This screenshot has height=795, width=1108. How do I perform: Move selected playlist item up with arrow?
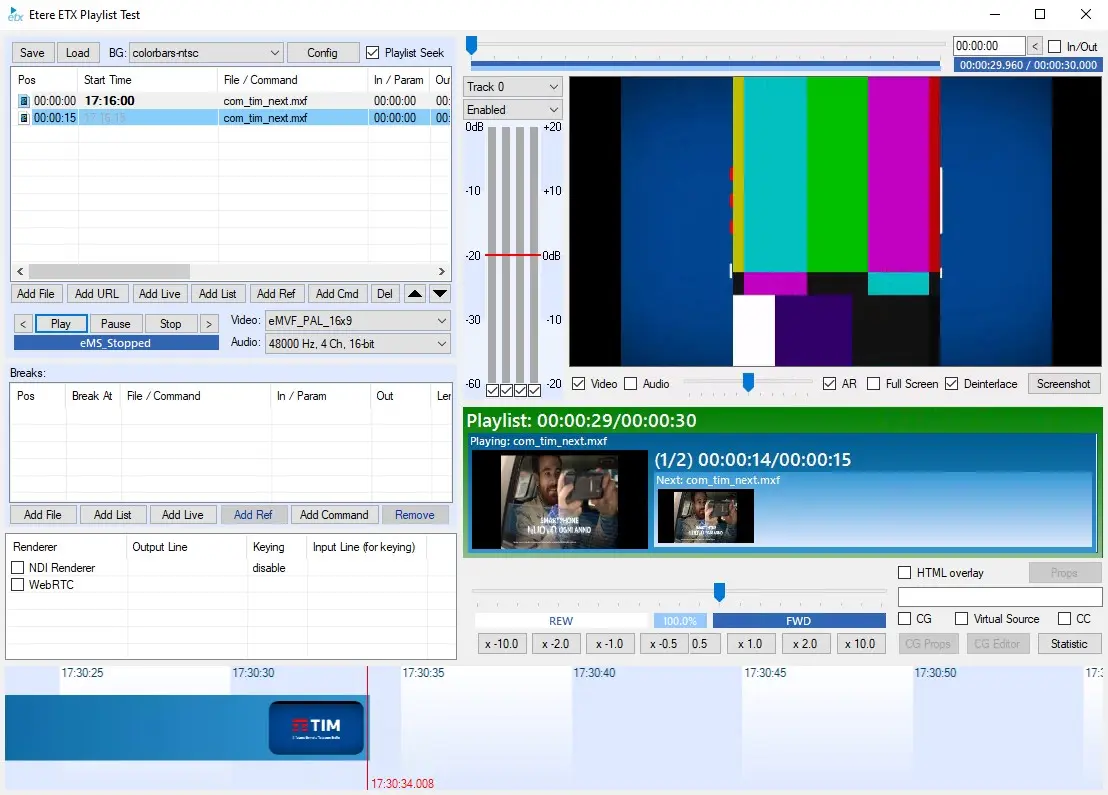pos(415,294)
